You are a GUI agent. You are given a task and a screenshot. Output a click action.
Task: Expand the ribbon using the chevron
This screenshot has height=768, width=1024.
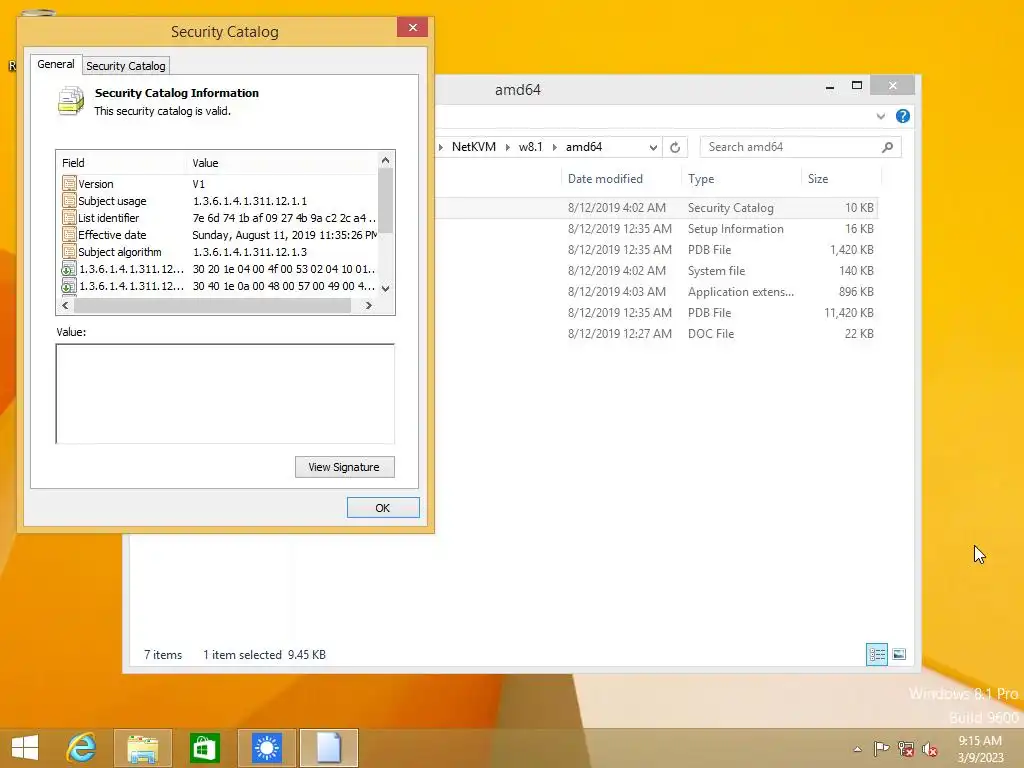click(880, 116)
